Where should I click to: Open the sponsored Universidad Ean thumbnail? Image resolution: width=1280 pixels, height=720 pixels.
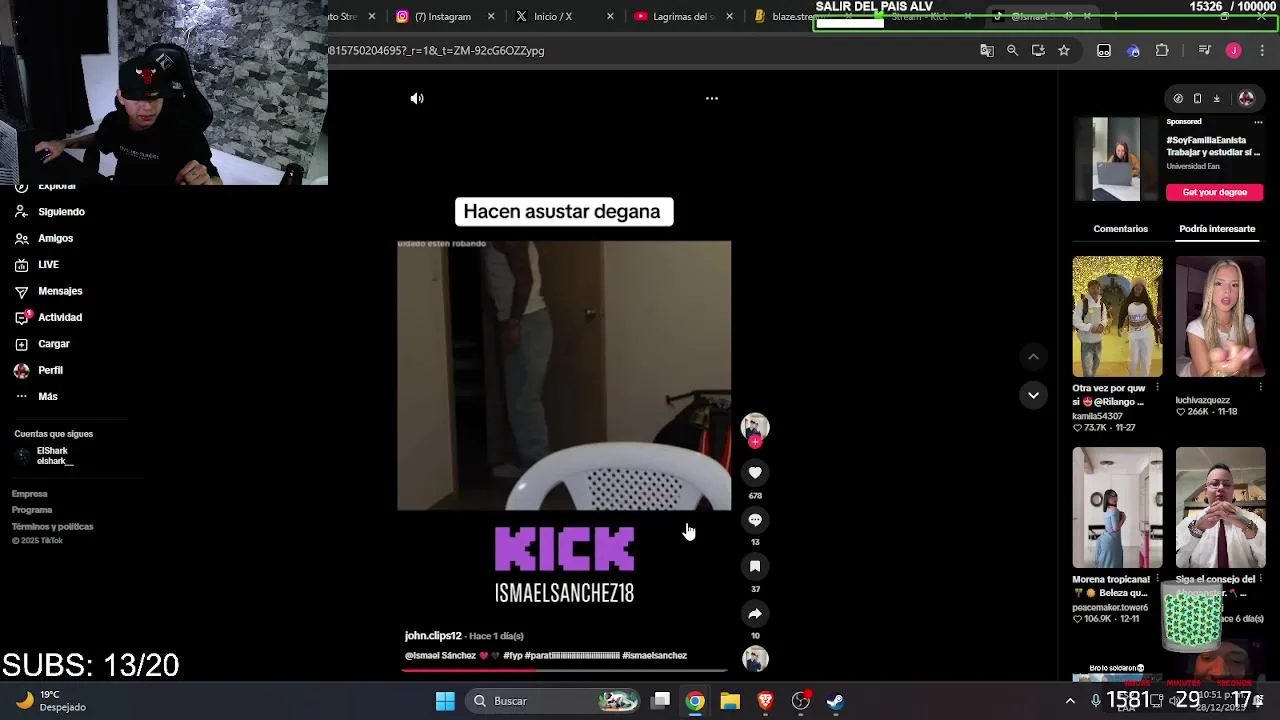pyautogui.click(x=1115, y=159)
